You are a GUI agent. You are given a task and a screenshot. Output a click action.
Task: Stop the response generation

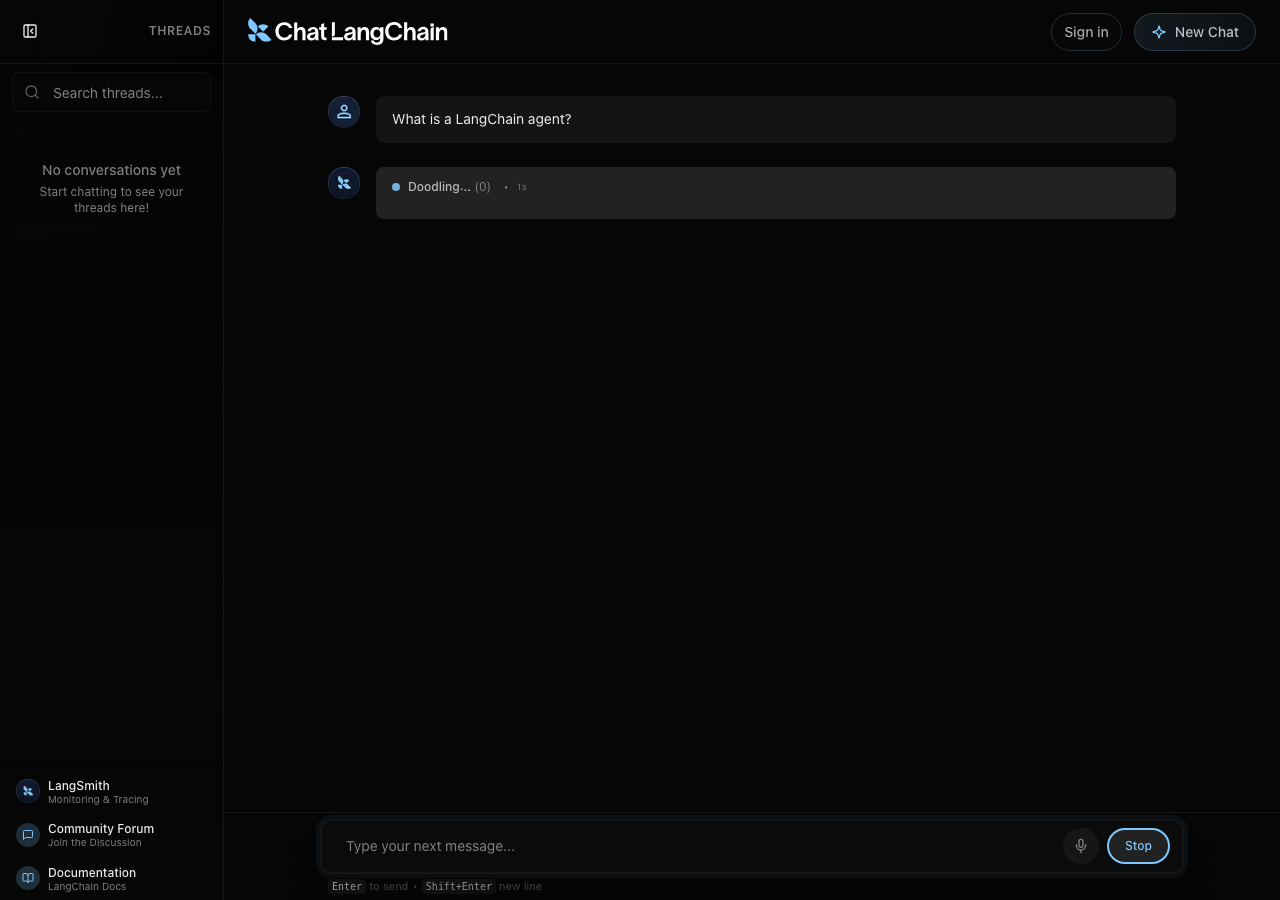[x=1138, y=846]
